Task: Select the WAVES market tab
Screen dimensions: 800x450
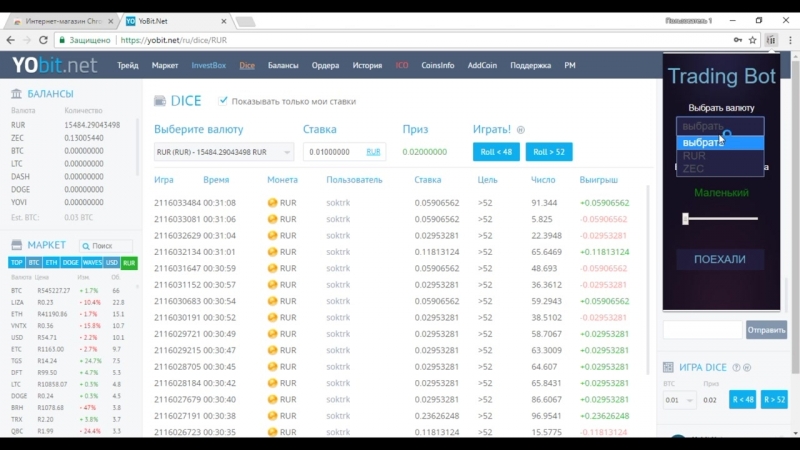Action: [92, 263]
